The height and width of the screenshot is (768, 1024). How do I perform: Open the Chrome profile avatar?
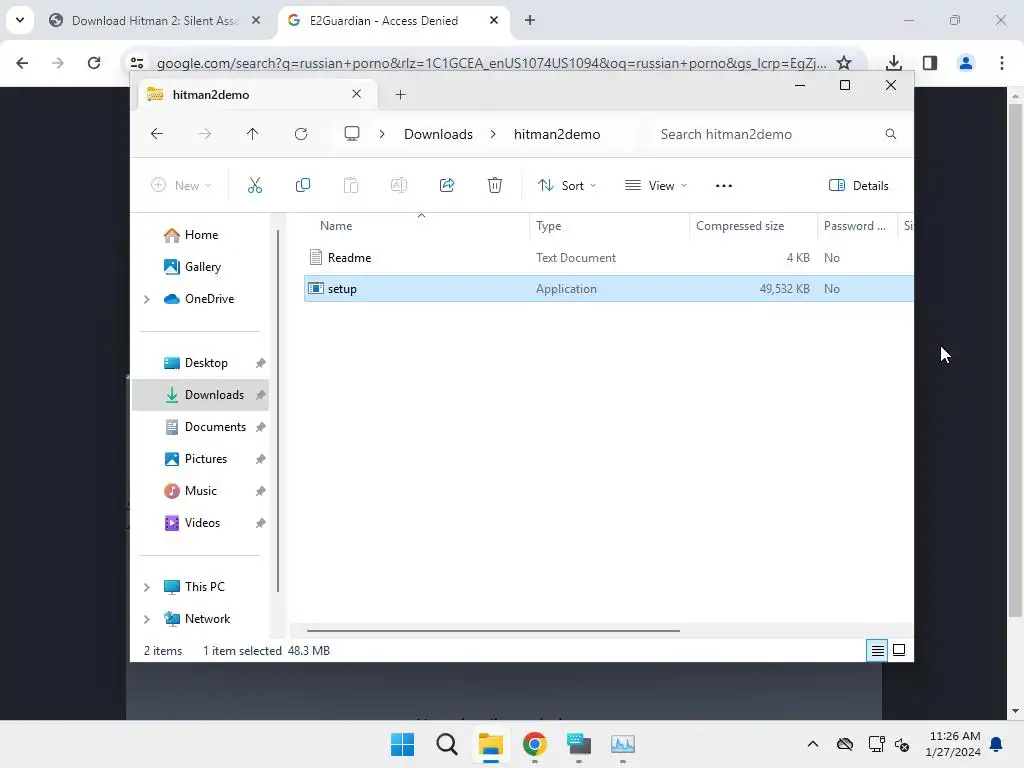[x=966, y=63]
